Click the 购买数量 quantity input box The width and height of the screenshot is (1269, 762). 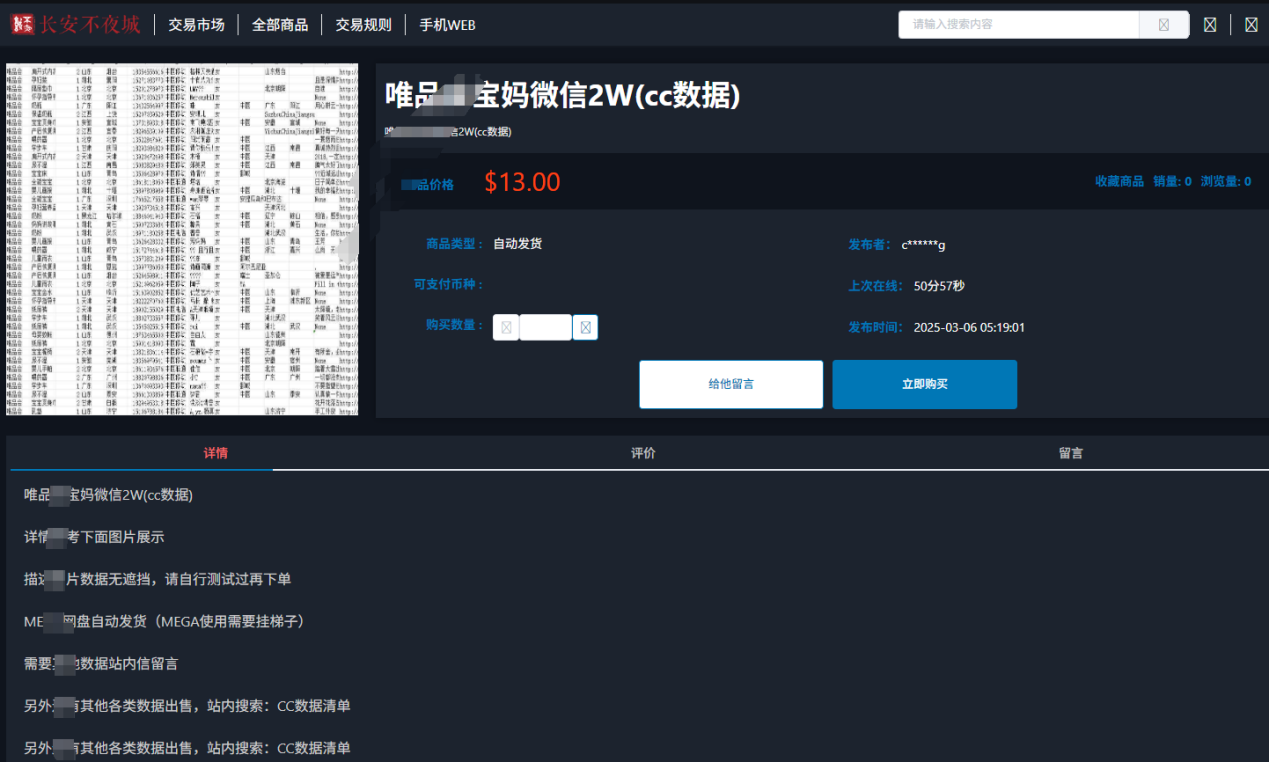[x=545, y=327]
